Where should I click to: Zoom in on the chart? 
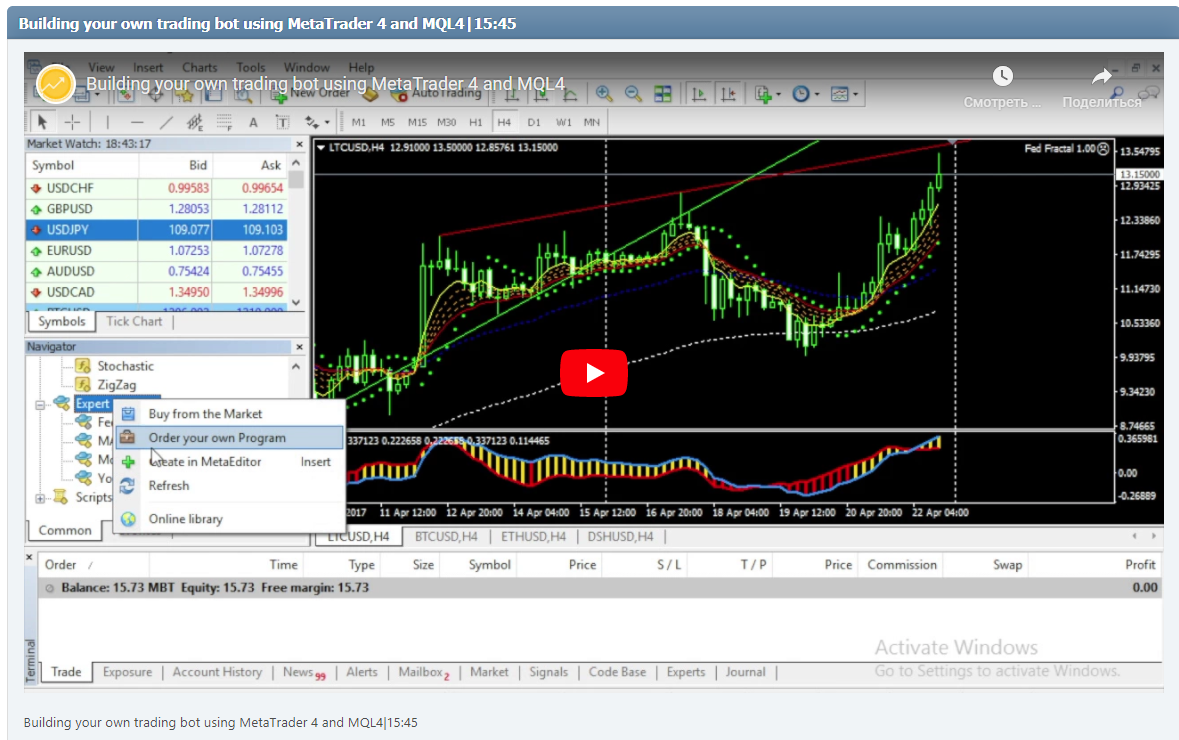tap(604, 93)
